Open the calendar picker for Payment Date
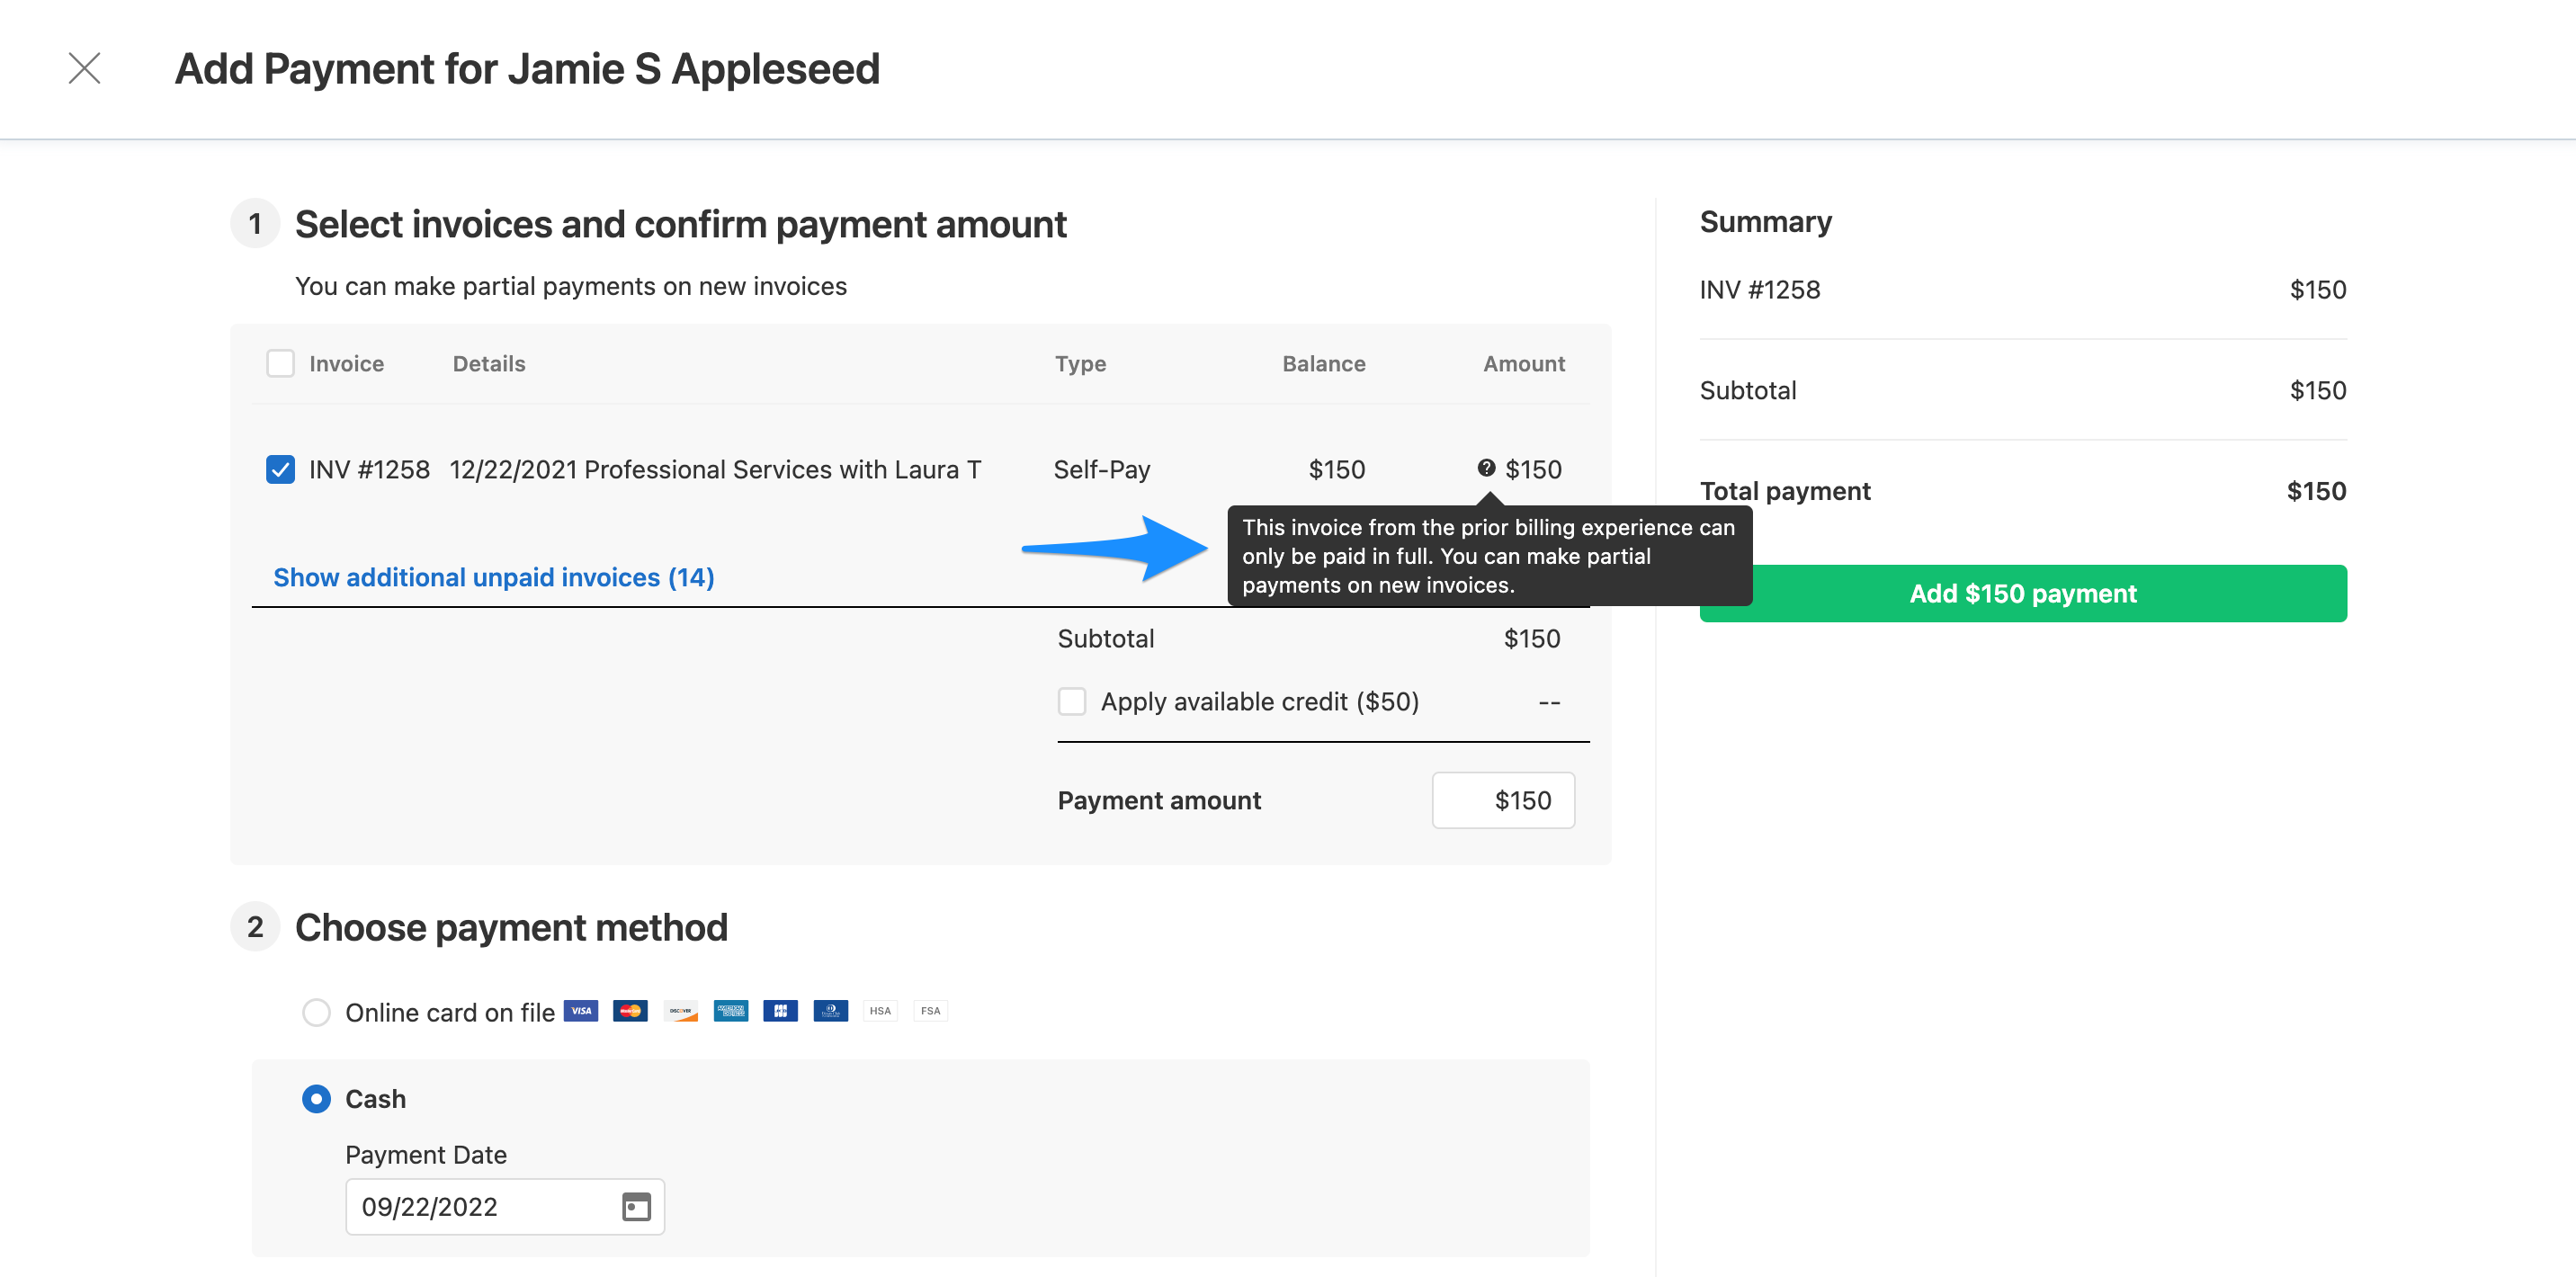Image resolution: width=2576 pixels, height=1277 pixels. tap(637, 1207)
